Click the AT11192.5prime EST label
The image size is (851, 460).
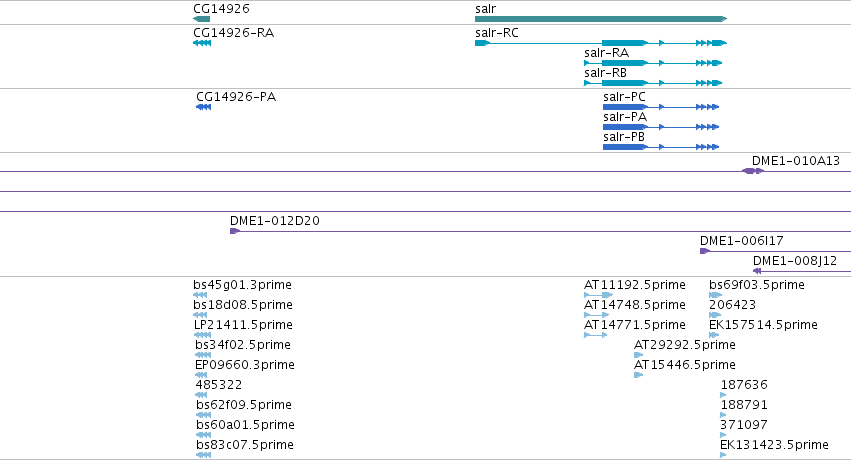[634, 285]
